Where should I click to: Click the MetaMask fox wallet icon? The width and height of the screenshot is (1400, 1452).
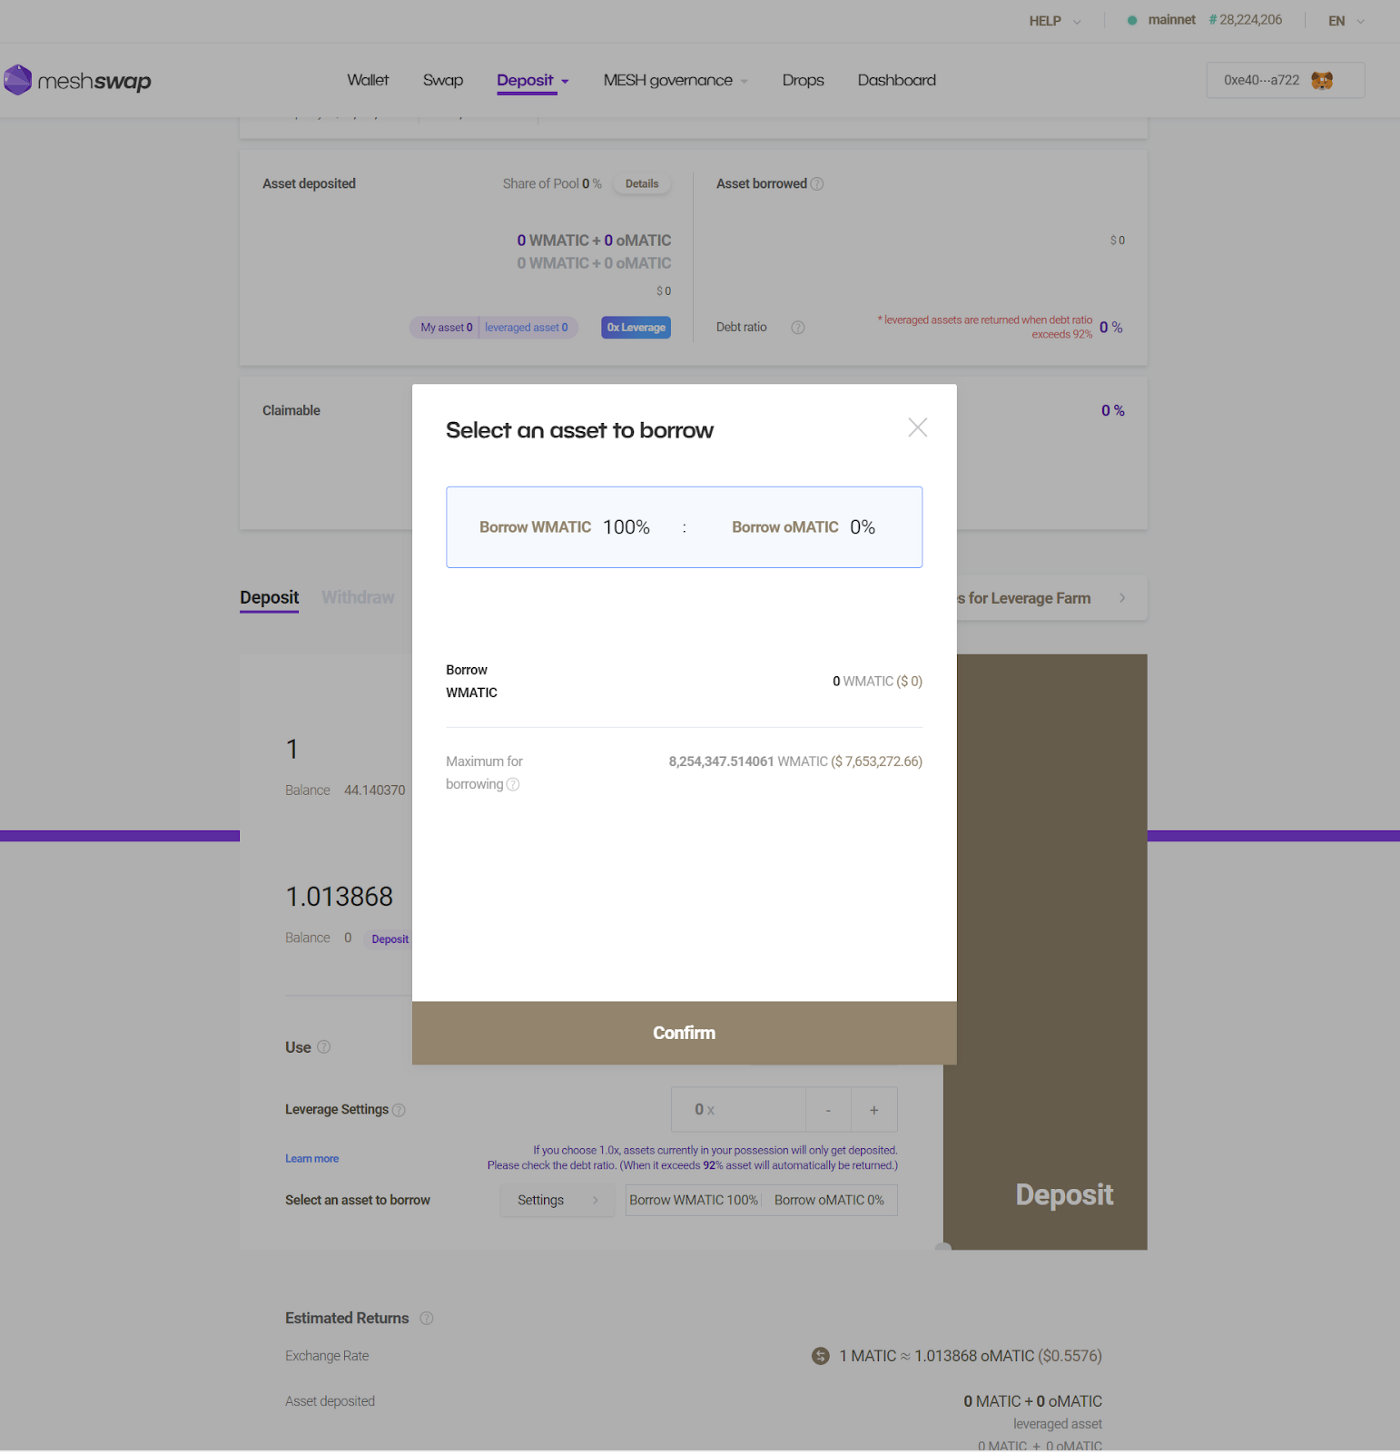point(1322,80)
